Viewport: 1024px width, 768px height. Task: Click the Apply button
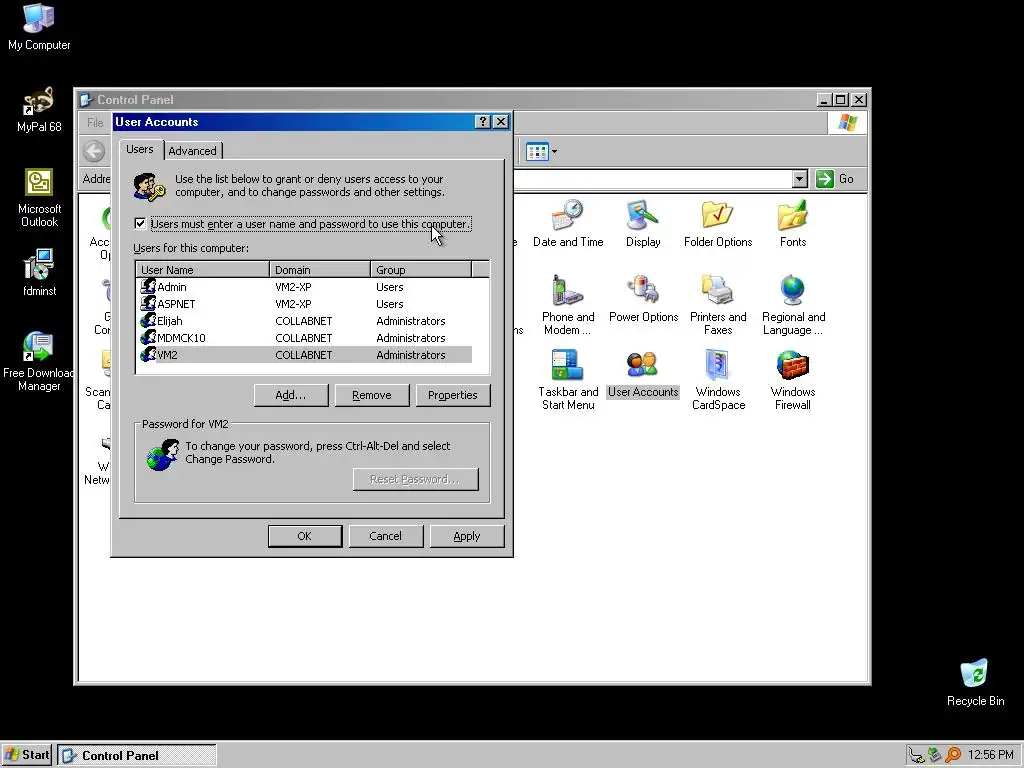click(466, 536)
